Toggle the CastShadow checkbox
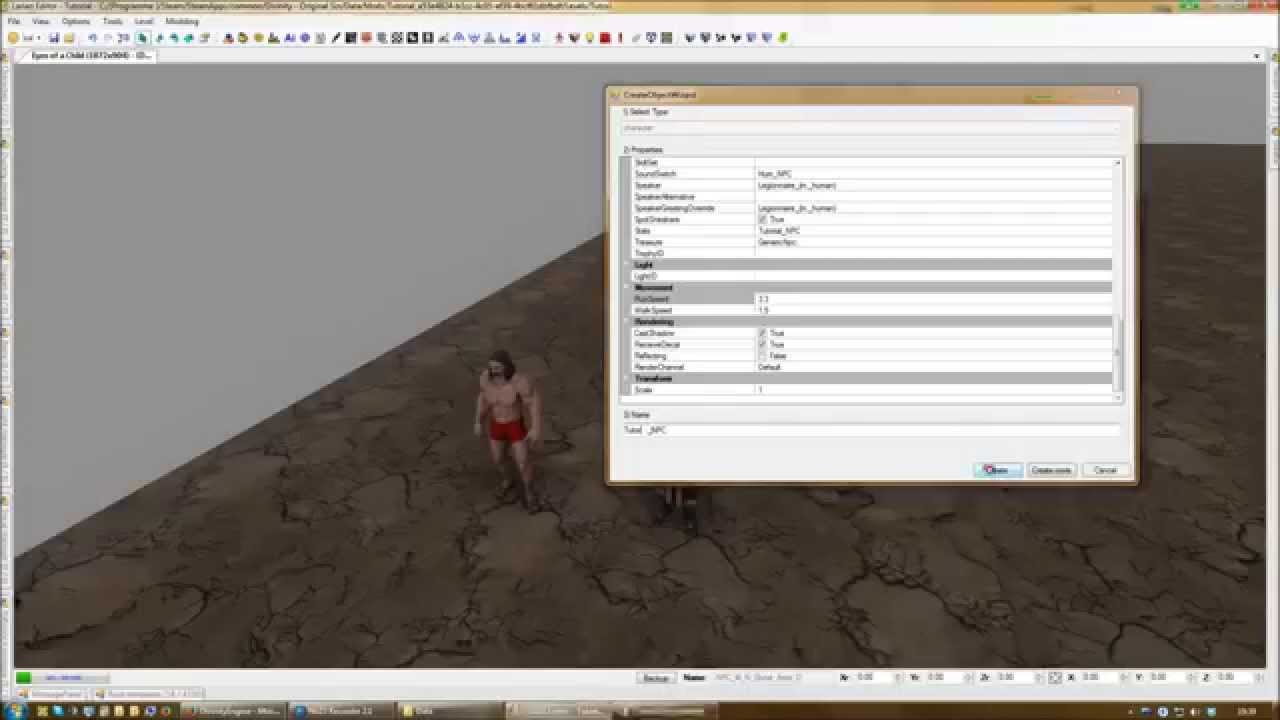Viewport: 1280px width, 720px height. pos(762,333)
